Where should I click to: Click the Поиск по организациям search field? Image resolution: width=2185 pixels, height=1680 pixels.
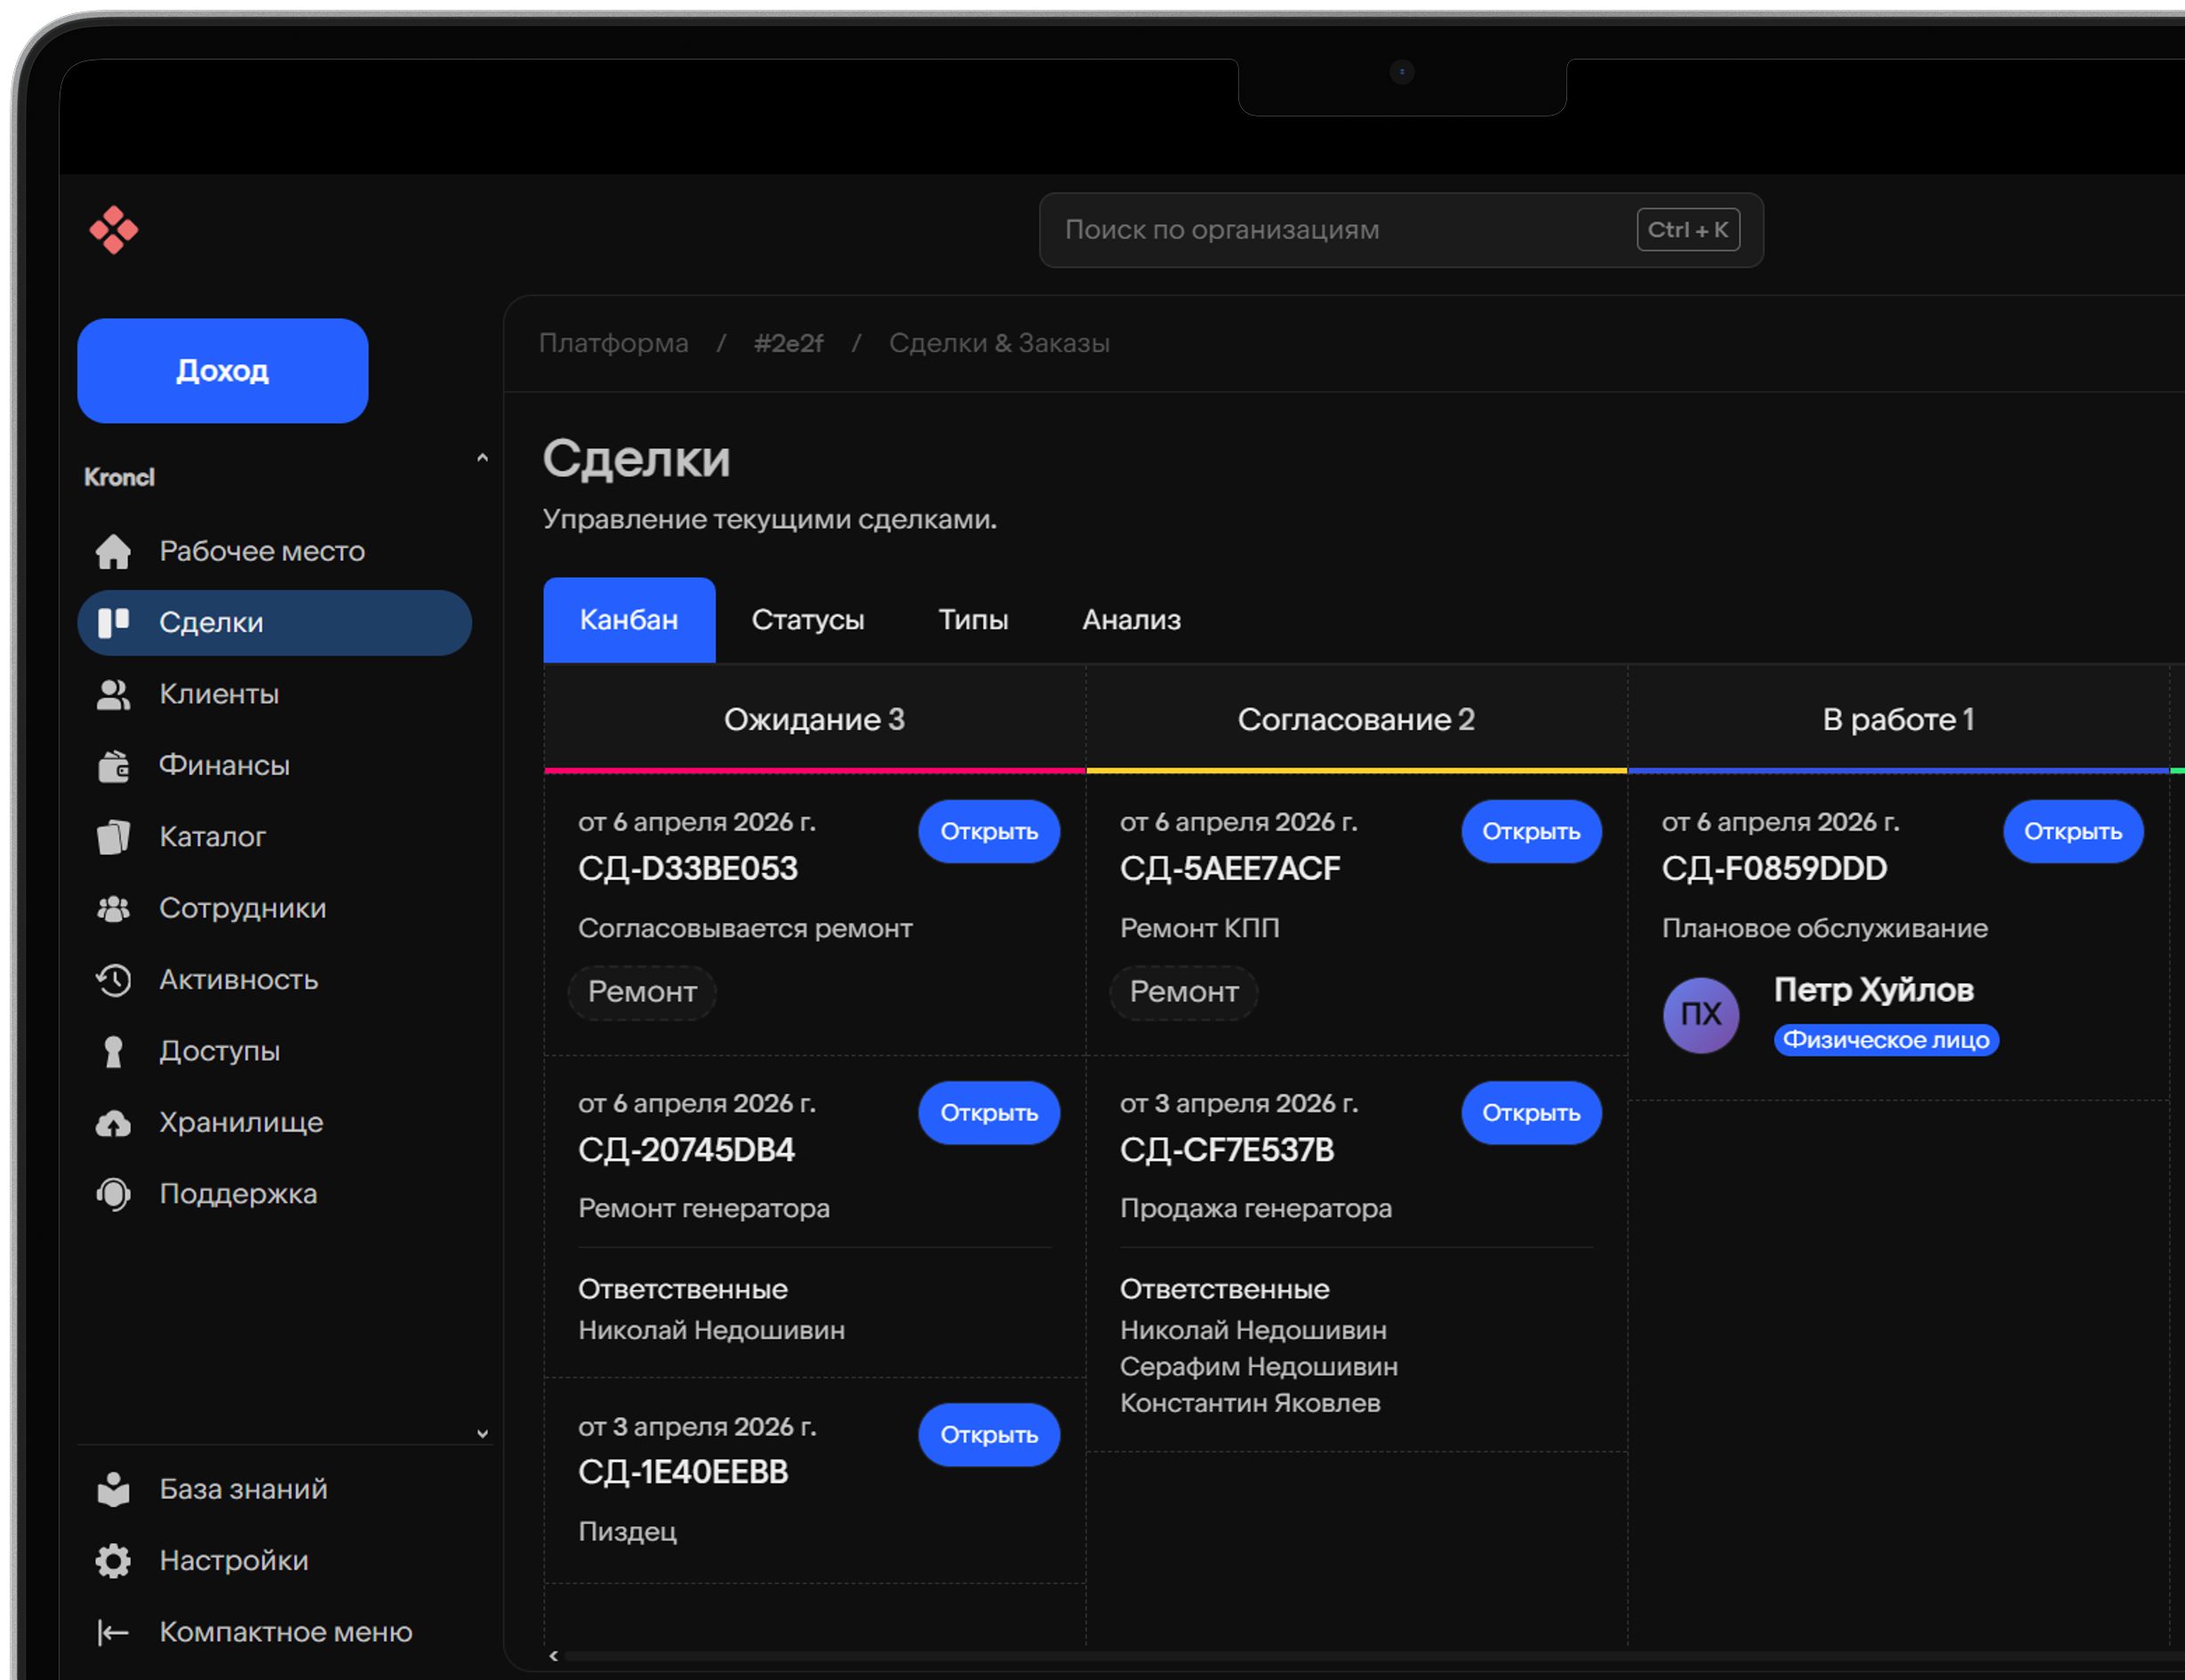pyautogui.click(x=1340, y=230)
